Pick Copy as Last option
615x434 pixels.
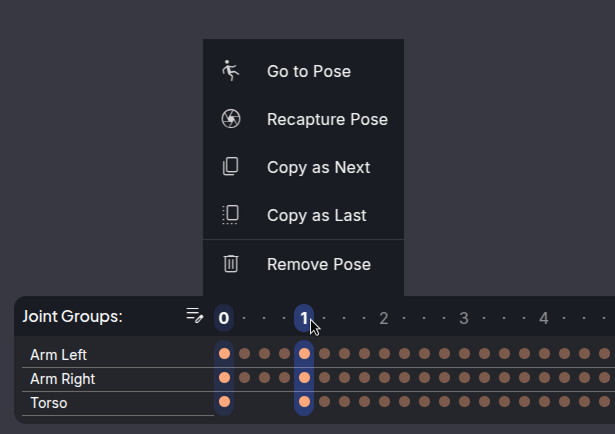tap(303, 215)
